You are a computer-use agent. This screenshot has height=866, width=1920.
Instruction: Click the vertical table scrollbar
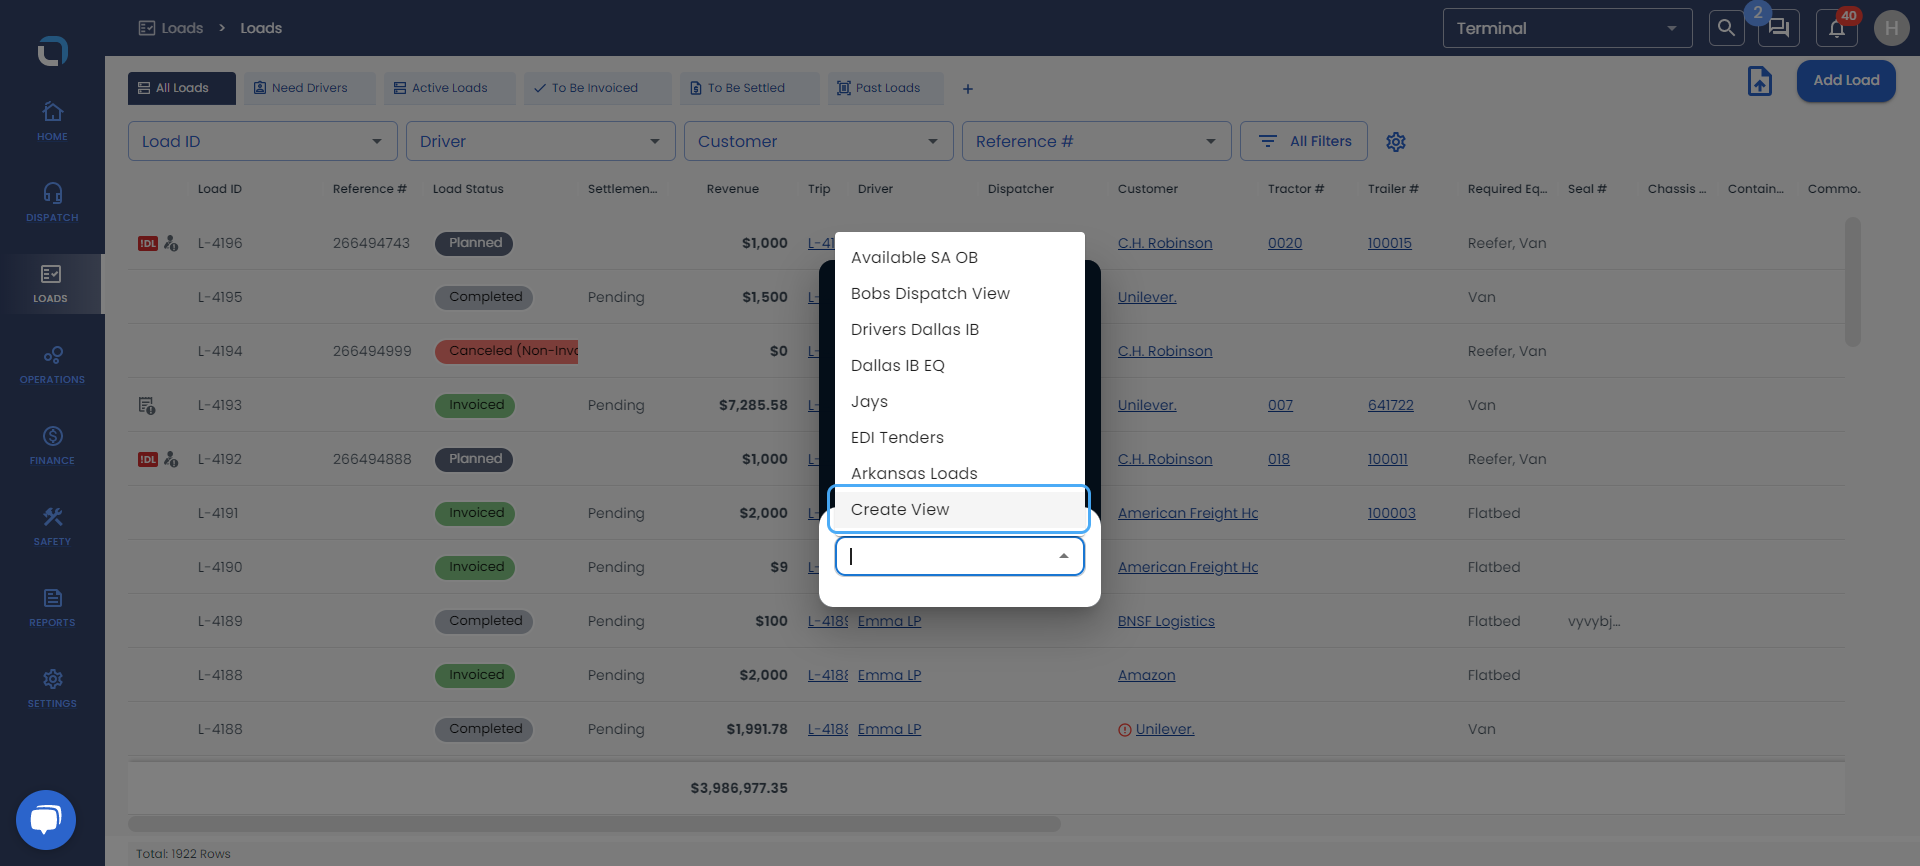tap(1852, 282)
